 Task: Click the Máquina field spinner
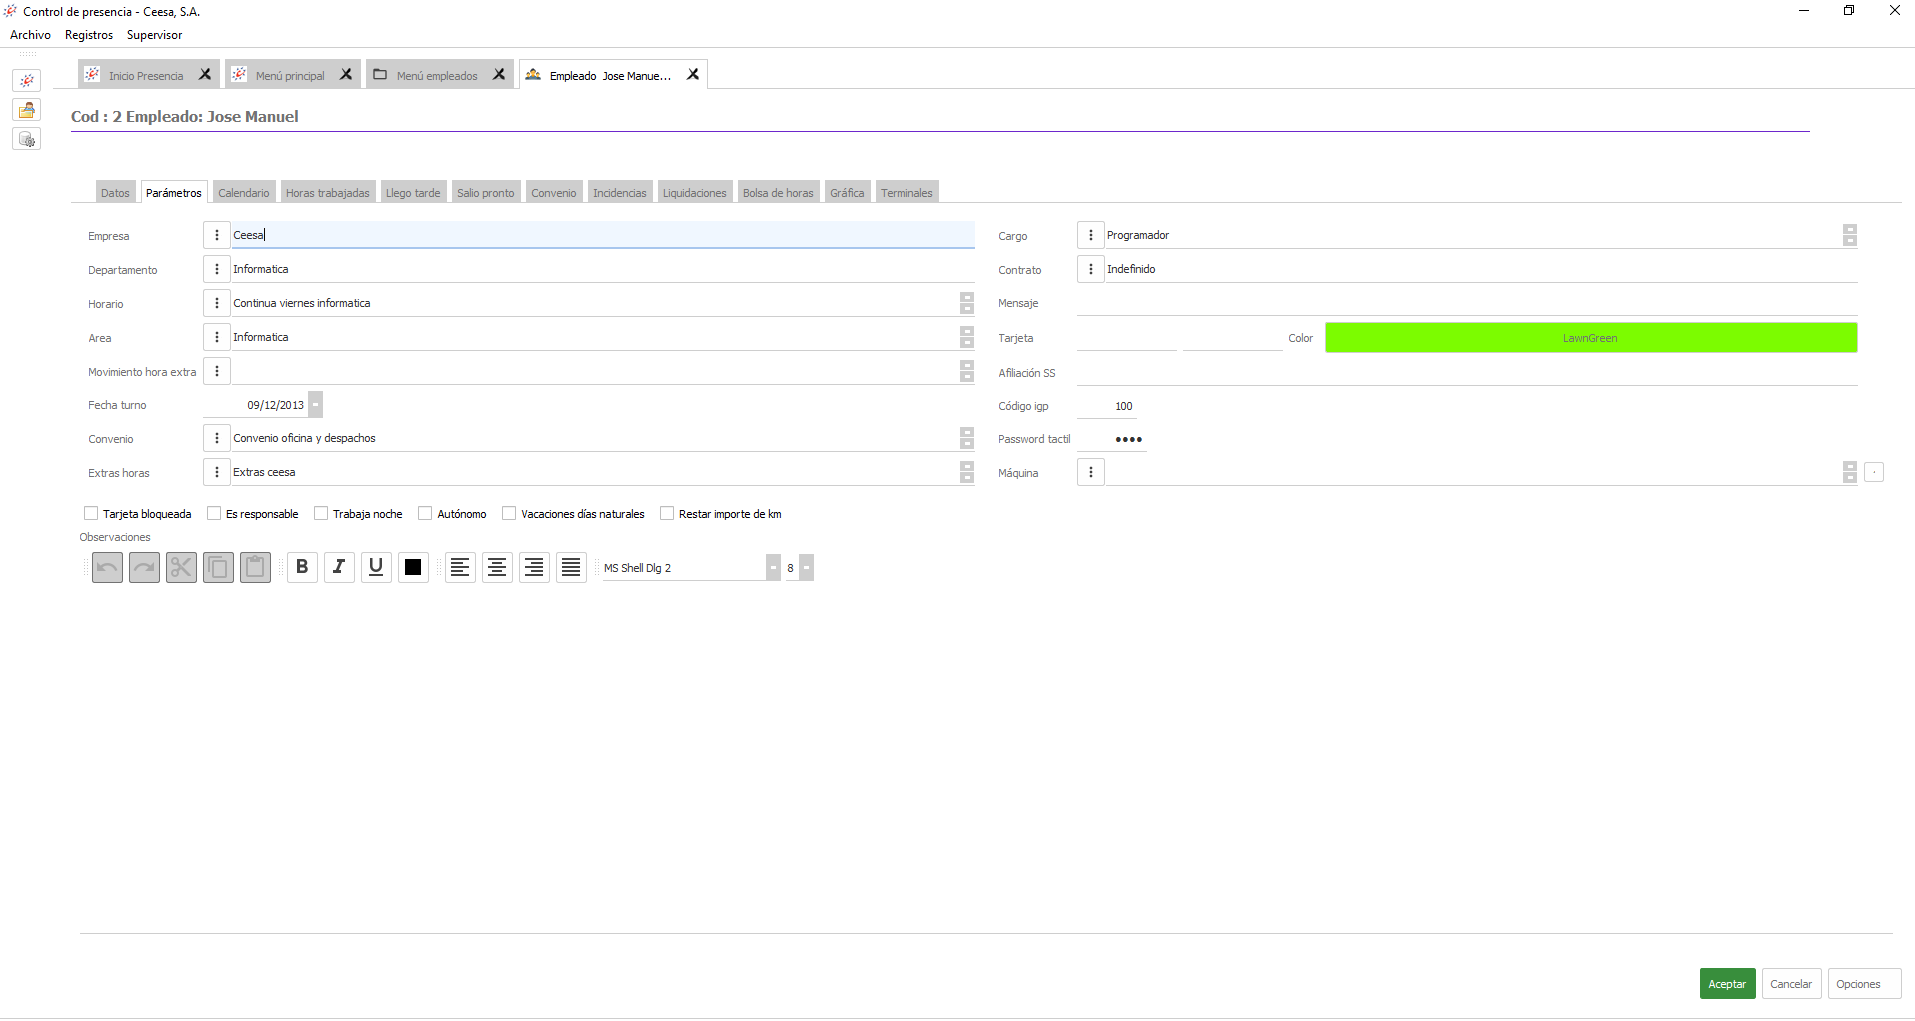click(1850, 472)
